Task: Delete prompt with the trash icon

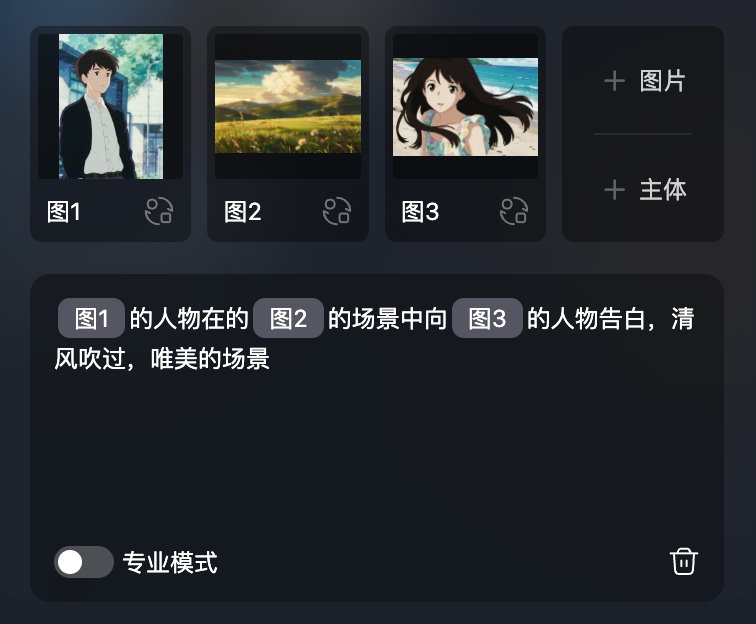Action: 684,562
